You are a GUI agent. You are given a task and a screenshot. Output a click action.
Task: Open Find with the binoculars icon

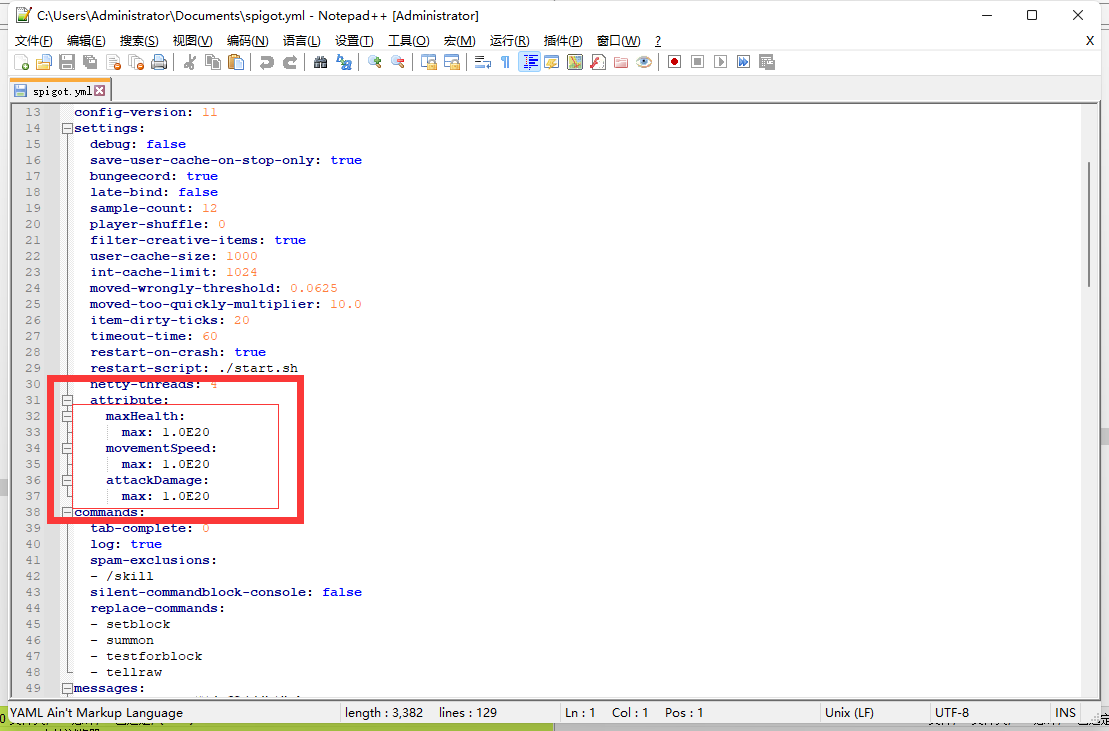coord(320,62)
